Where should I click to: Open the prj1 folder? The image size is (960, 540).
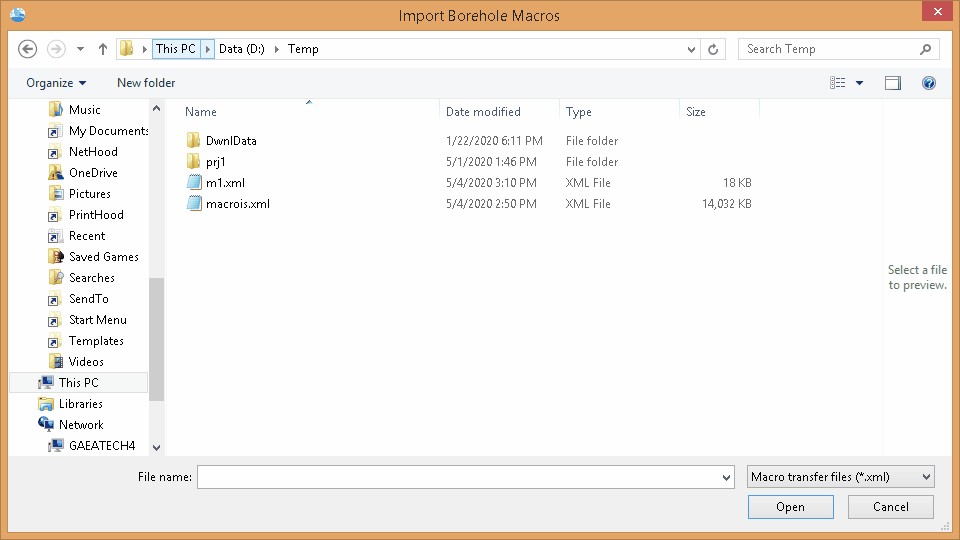(216, 162)
